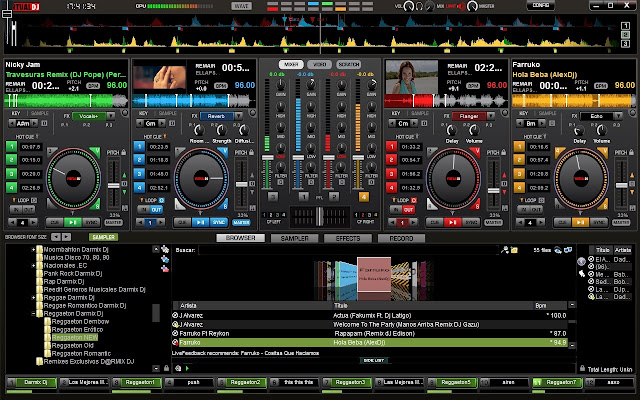Trigger the Reggaeton1 sampler pad
The height and width of the screenshot is (400, 640).
click(140, 382)
